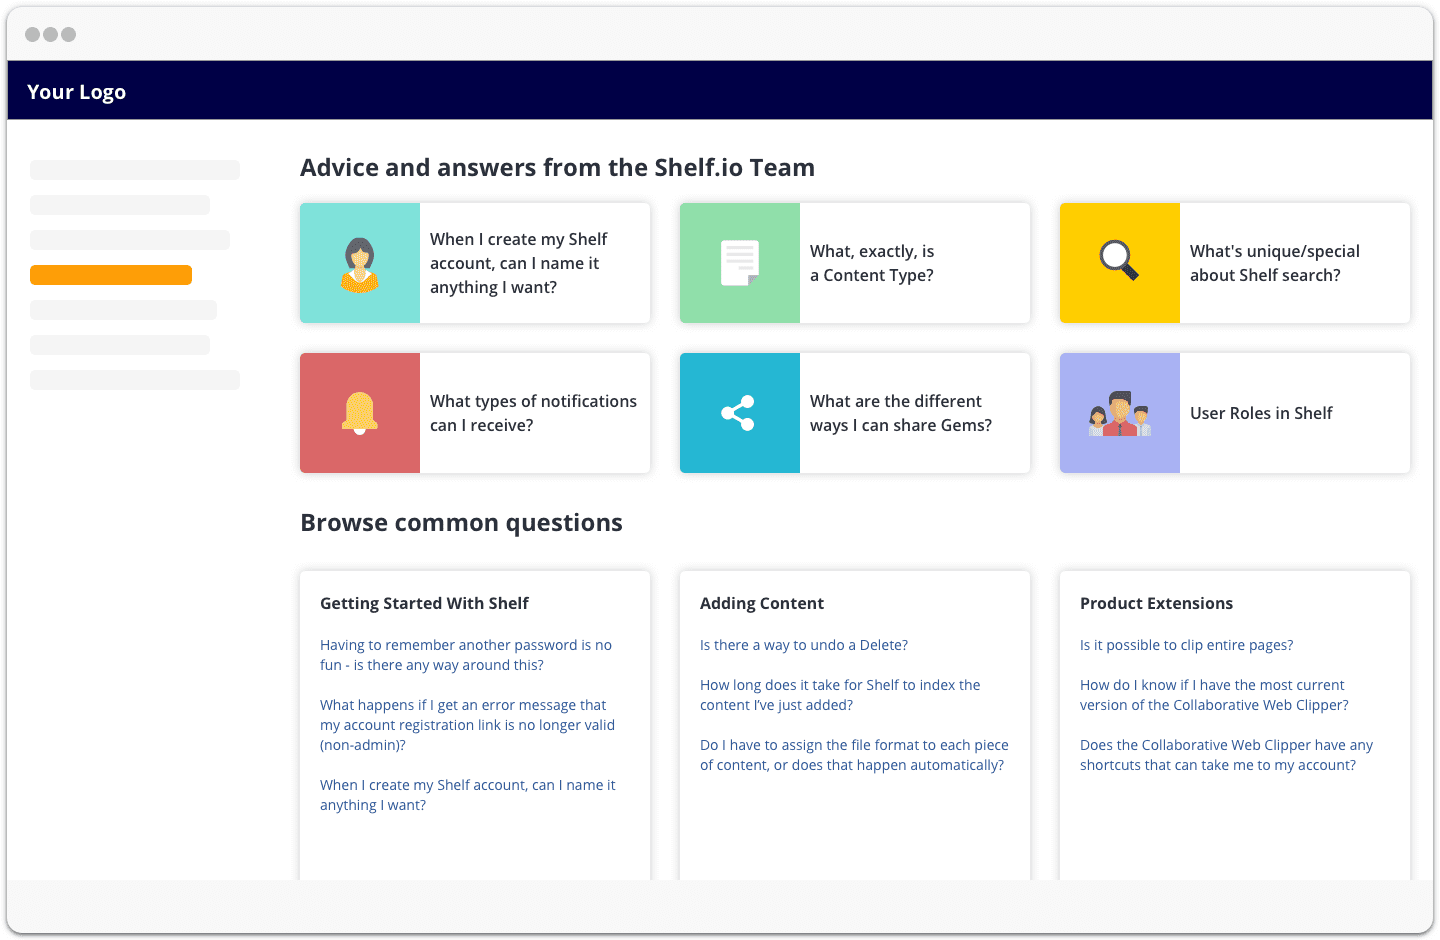1440x940 pixels.
Task: Open the card 'When I create my Shelf account, can I name it anything I want?'
Action: pyautogui.click(x=475, y=263)
